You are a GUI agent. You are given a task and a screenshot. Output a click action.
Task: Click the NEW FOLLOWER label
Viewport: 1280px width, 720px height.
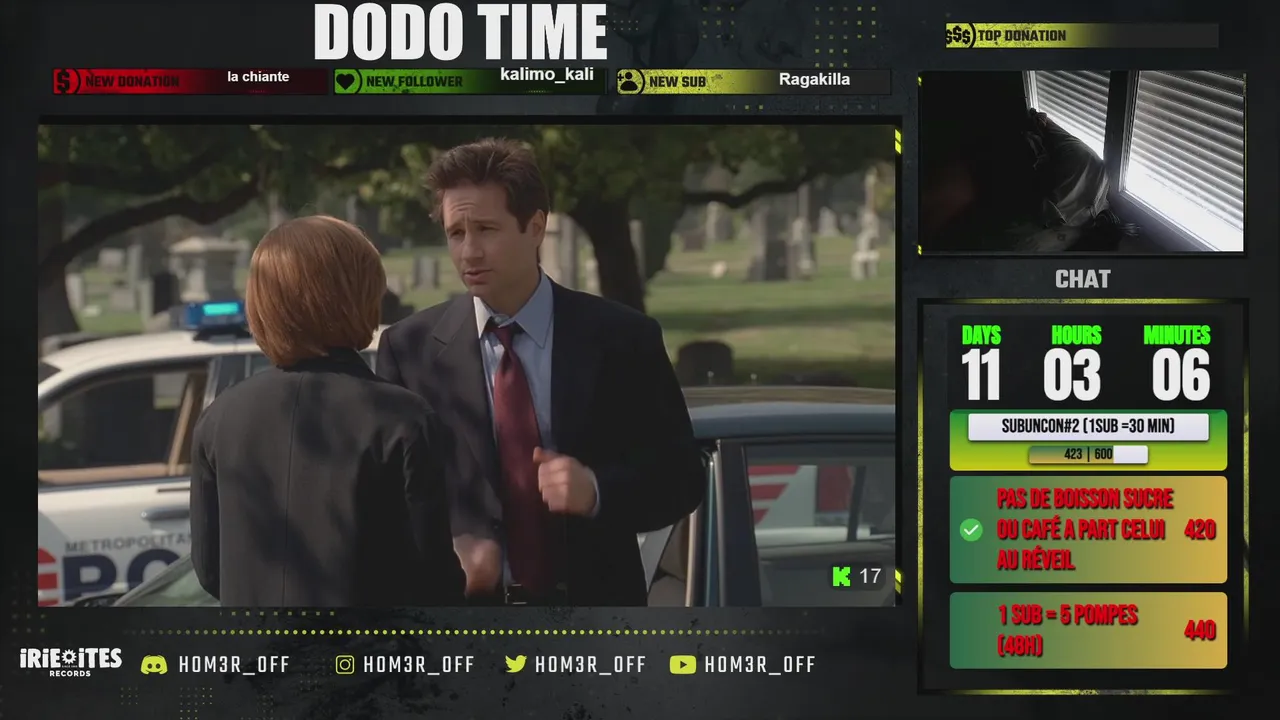pos(414,81)
